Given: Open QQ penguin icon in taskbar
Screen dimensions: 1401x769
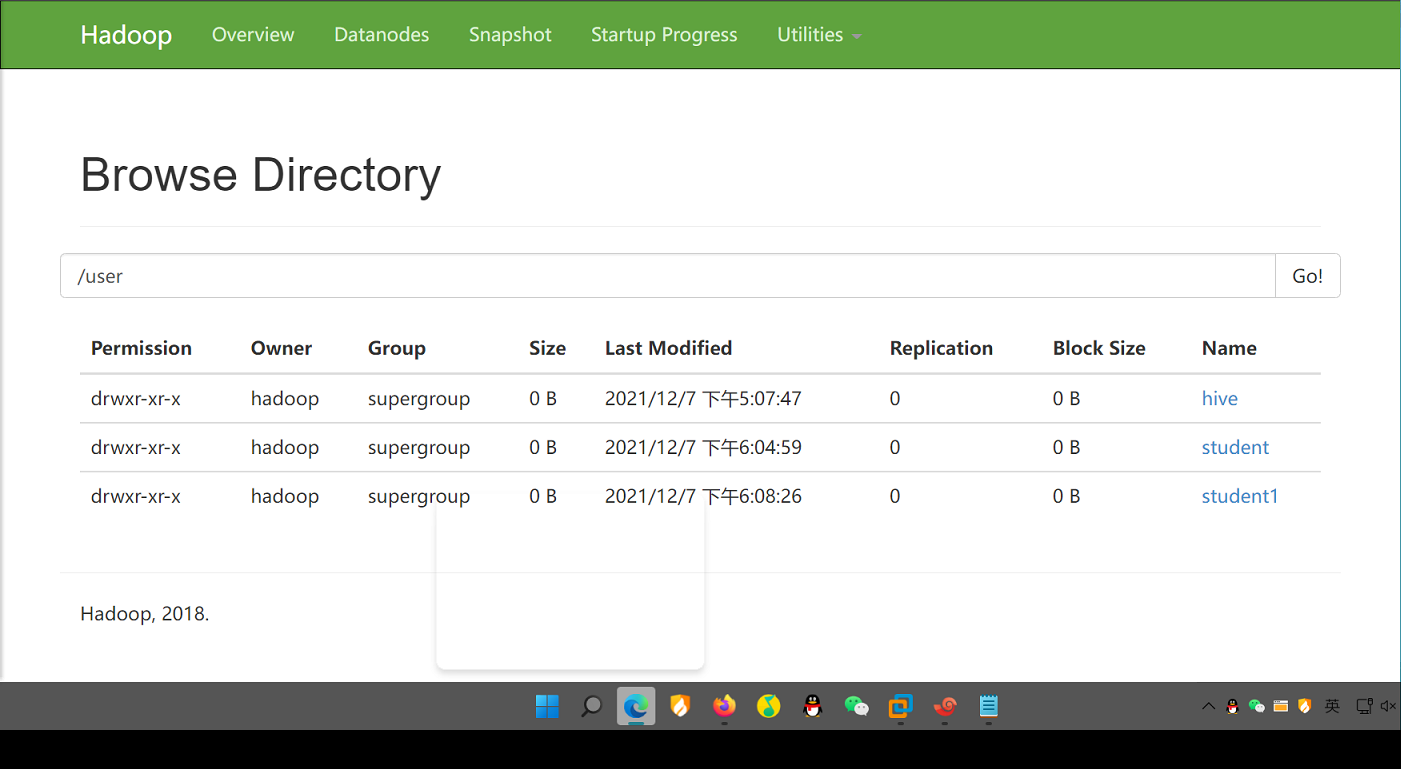Looking at the screenshot, I should (x=813, y=707).
